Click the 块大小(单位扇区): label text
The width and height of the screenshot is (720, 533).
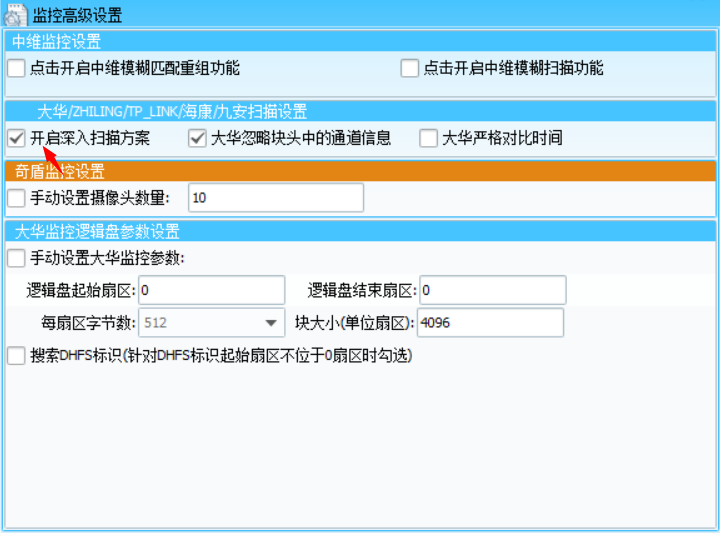pyautogui.click(x=354, y=323)
